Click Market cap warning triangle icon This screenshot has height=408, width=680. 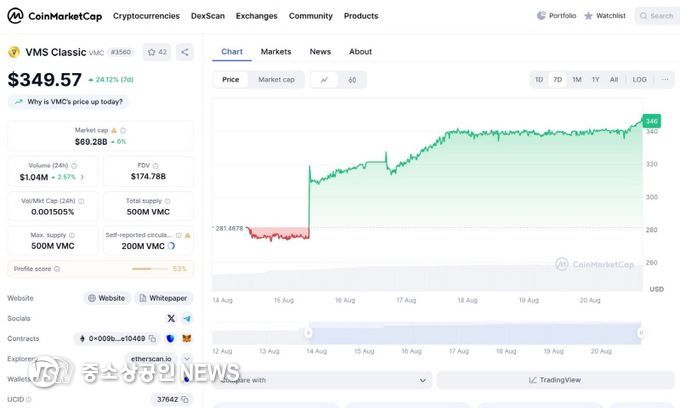pyautogui.click(x=114, y=130)
